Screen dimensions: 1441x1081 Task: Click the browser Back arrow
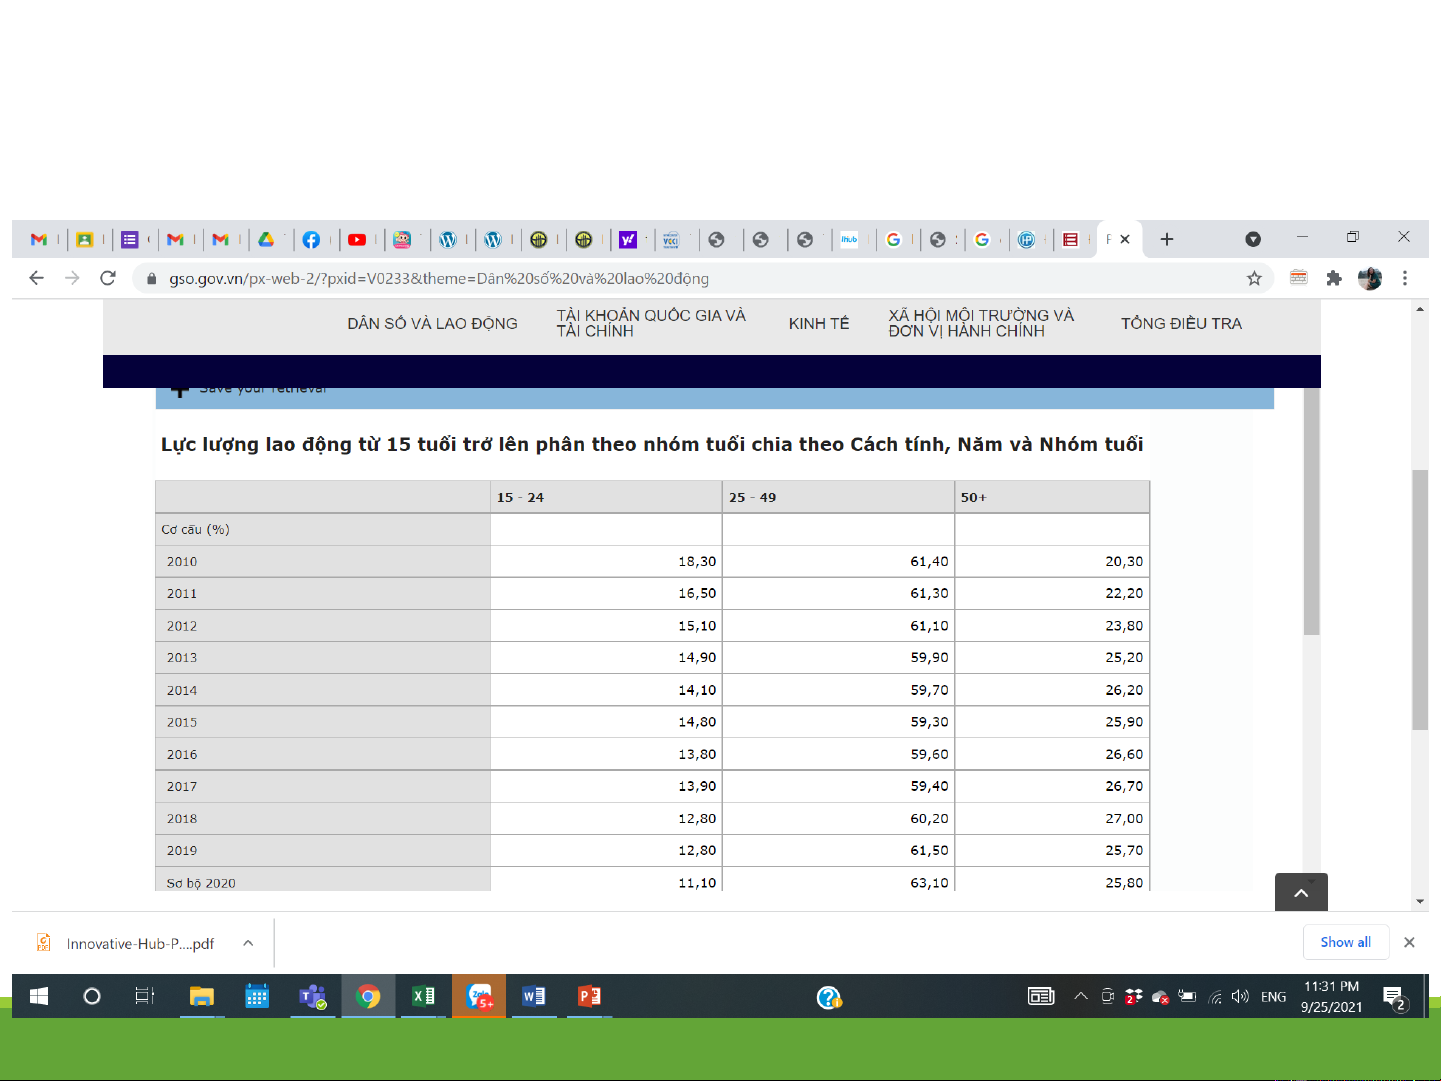coord(37,278)
